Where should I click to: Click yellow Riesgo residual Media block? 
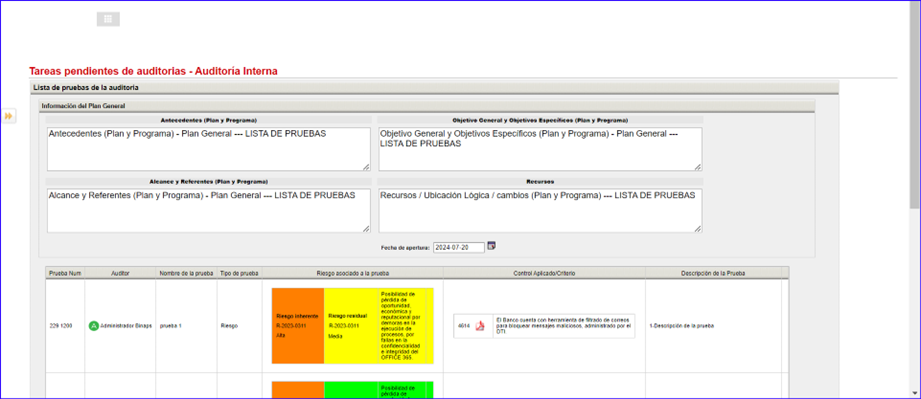pyautogui.click(x=351, y=326)
